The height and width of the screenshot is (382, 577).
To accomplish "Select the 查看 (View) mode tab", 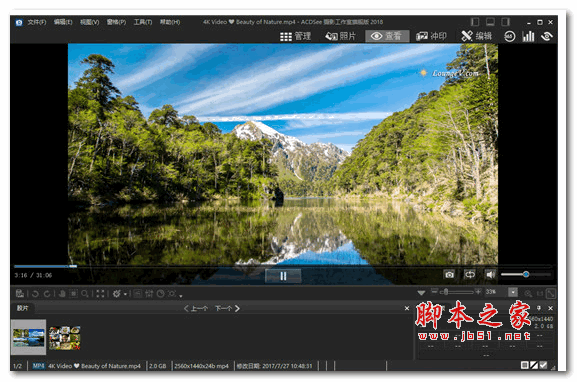I will [387, 36].
